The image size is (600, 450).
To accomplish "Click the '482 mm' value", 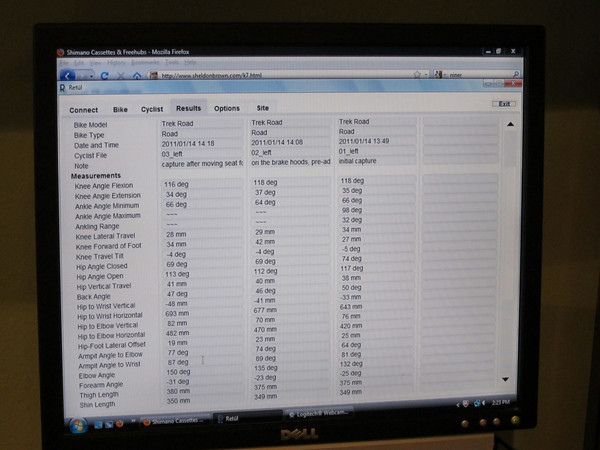I will (x=178, y=333).
